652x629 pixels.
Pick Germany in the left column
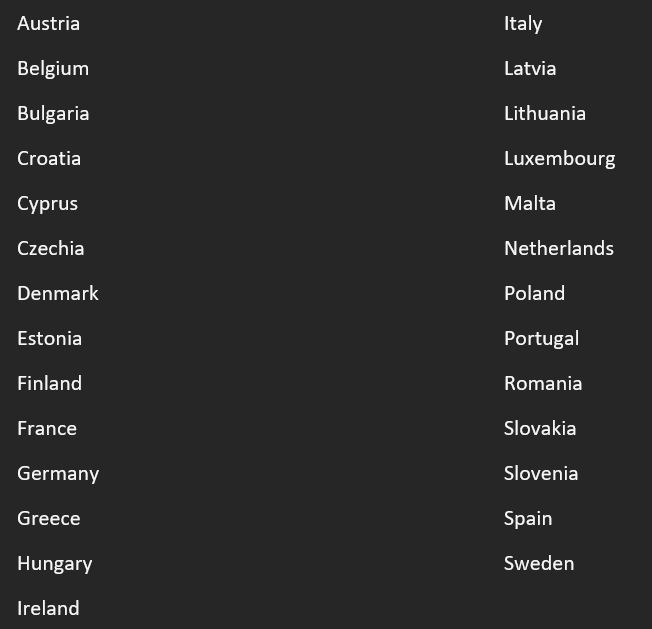pyautogui.click(x=58, y=473)
